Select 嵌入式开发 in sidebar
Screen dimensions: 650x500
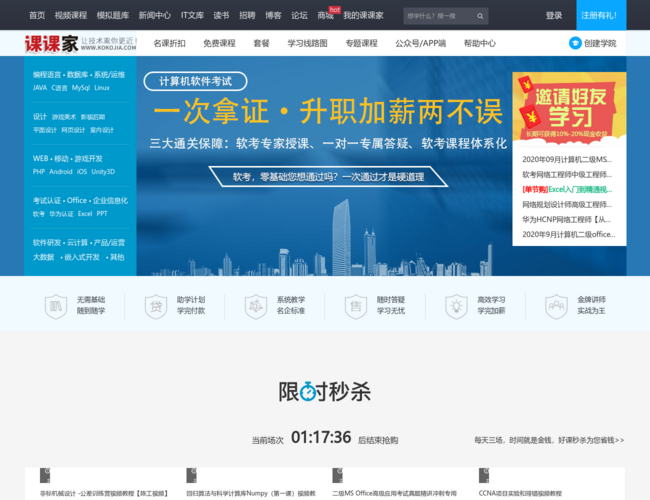tap(82, 257)
